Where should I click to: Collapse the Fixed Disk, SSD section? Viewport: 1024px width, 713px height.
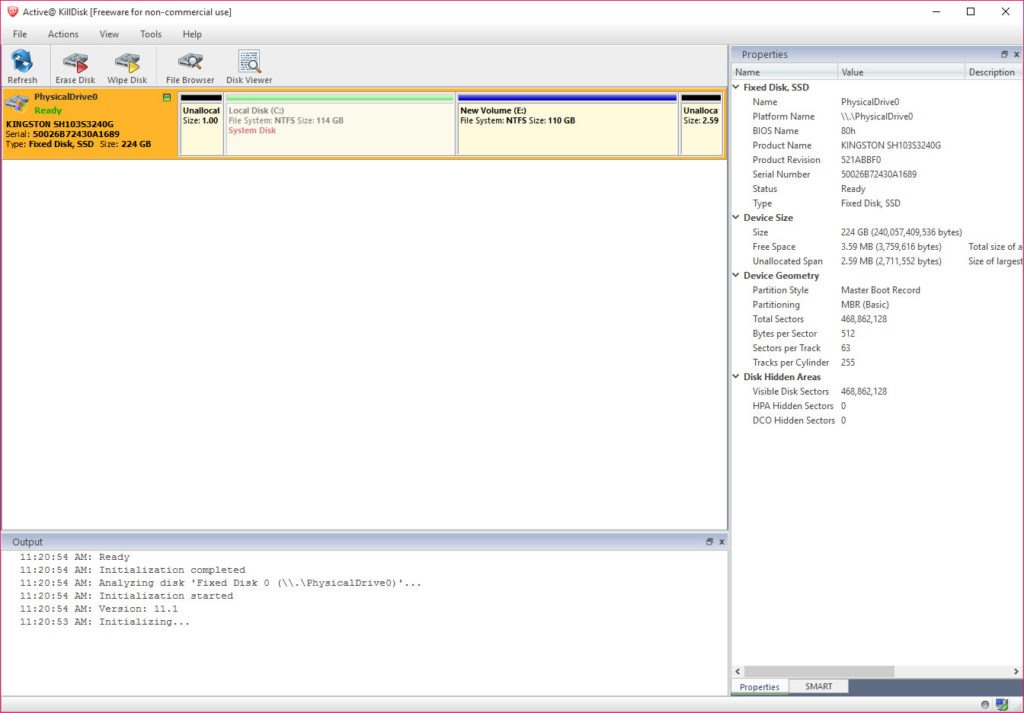coord(736,87)
